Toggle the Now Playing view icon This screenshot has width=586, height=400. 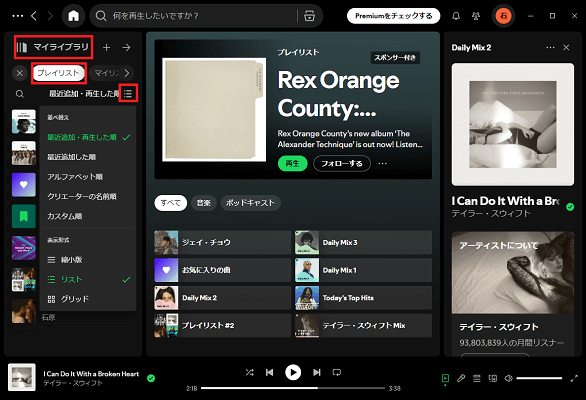(445, 378)
